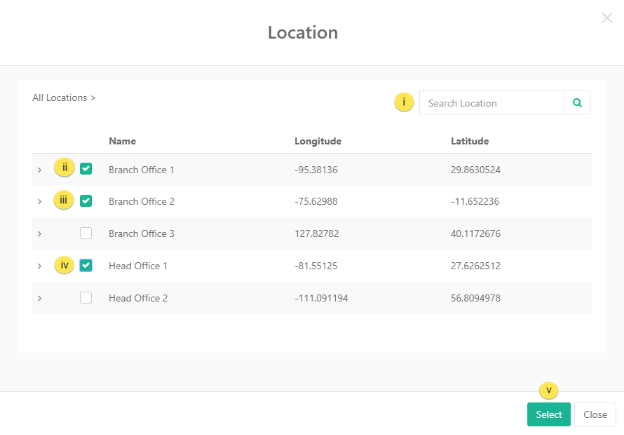The width and height of the screenshot is (624, 435).
Task: Select the Head Office 2 name text
Action: [138, 298]
